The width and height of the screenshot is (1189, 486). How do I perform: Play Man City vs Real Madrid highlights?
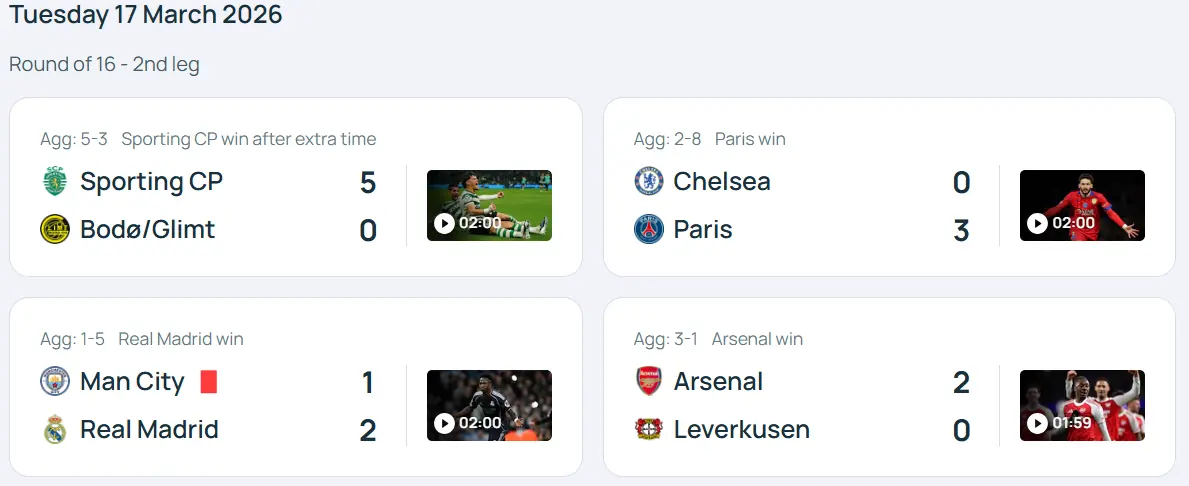pyautogui.click(x=489, y=405)
